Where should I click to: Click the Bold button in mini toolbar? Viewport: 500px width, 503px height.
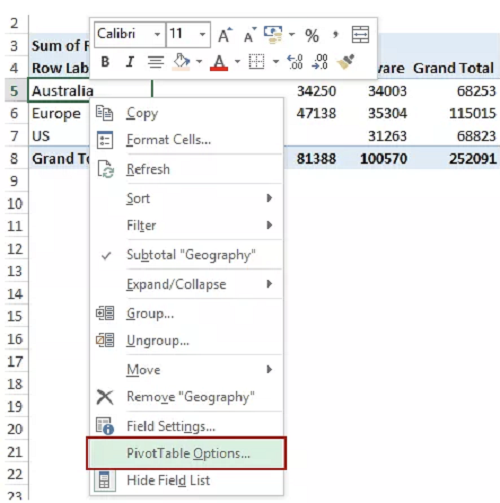(x=105, y=62)
